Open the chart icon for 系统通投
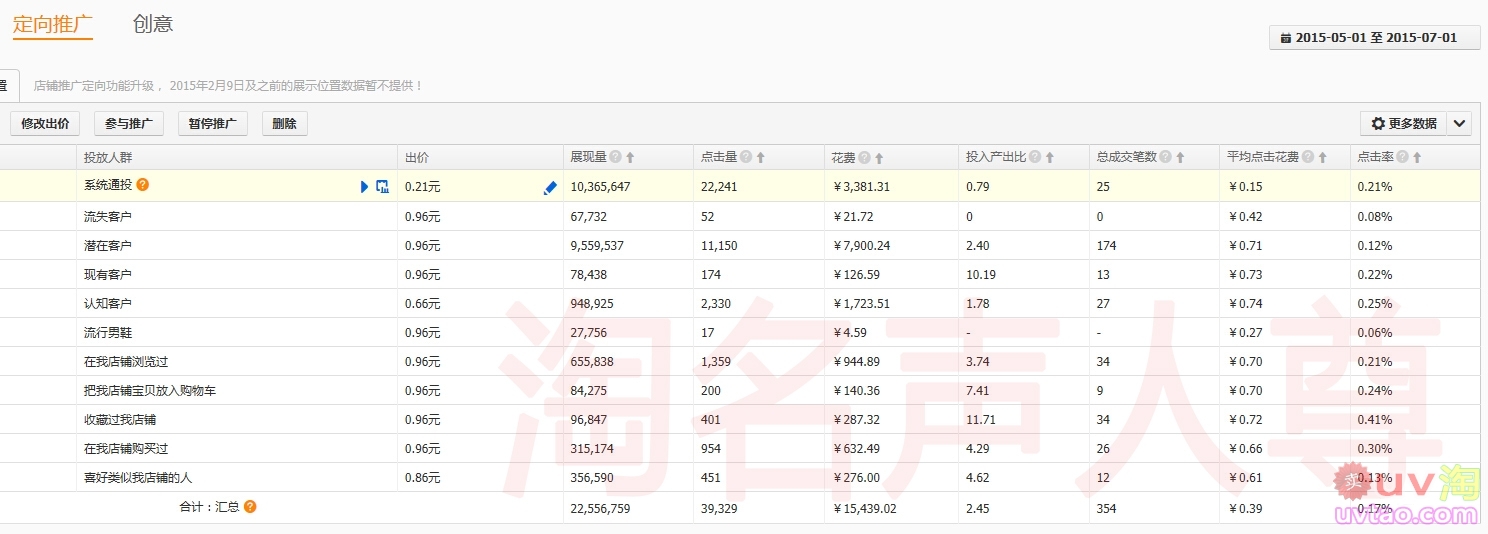1488x534 pixels. [x=382, y=186]
